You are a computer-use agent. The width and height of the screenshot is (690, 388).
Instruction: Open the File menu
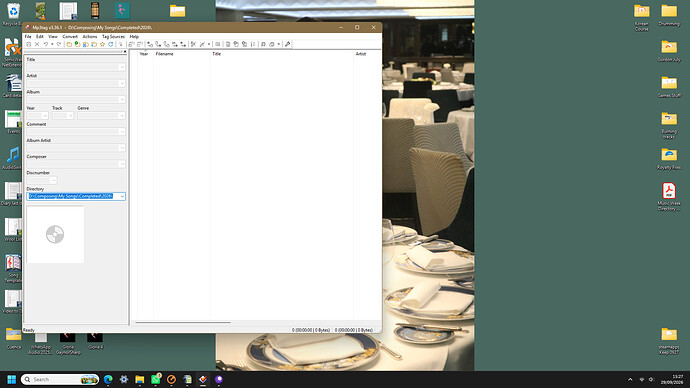[x=28, y=37]
